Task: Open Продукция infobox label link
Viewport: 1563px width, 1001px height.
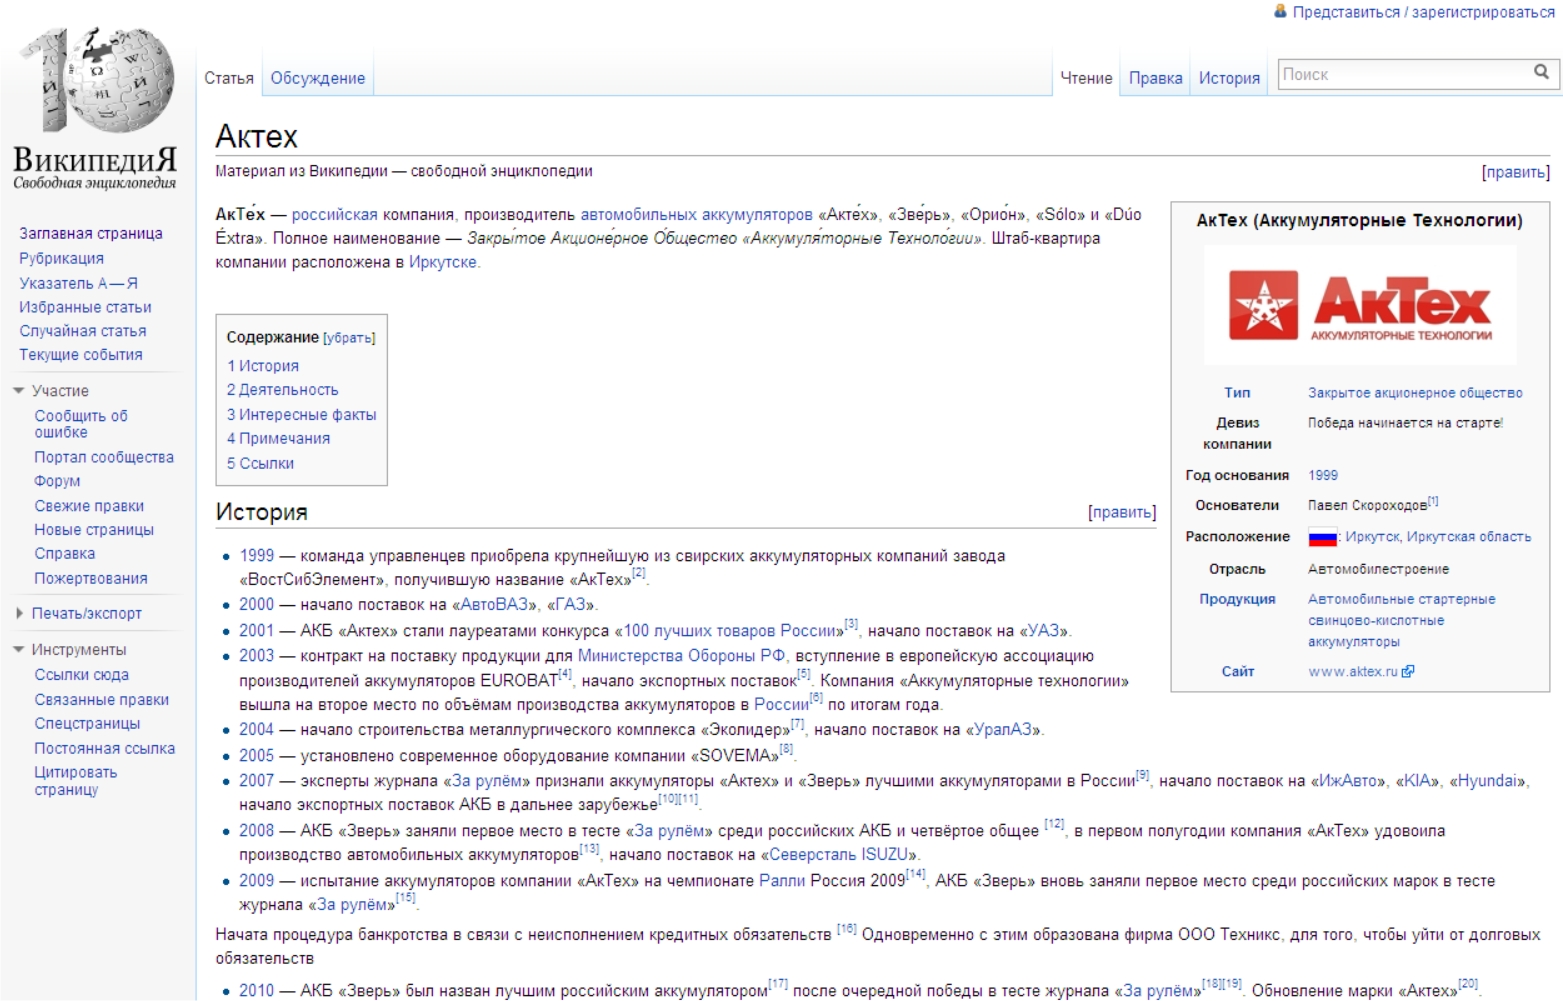Action: pos(1237,599)
